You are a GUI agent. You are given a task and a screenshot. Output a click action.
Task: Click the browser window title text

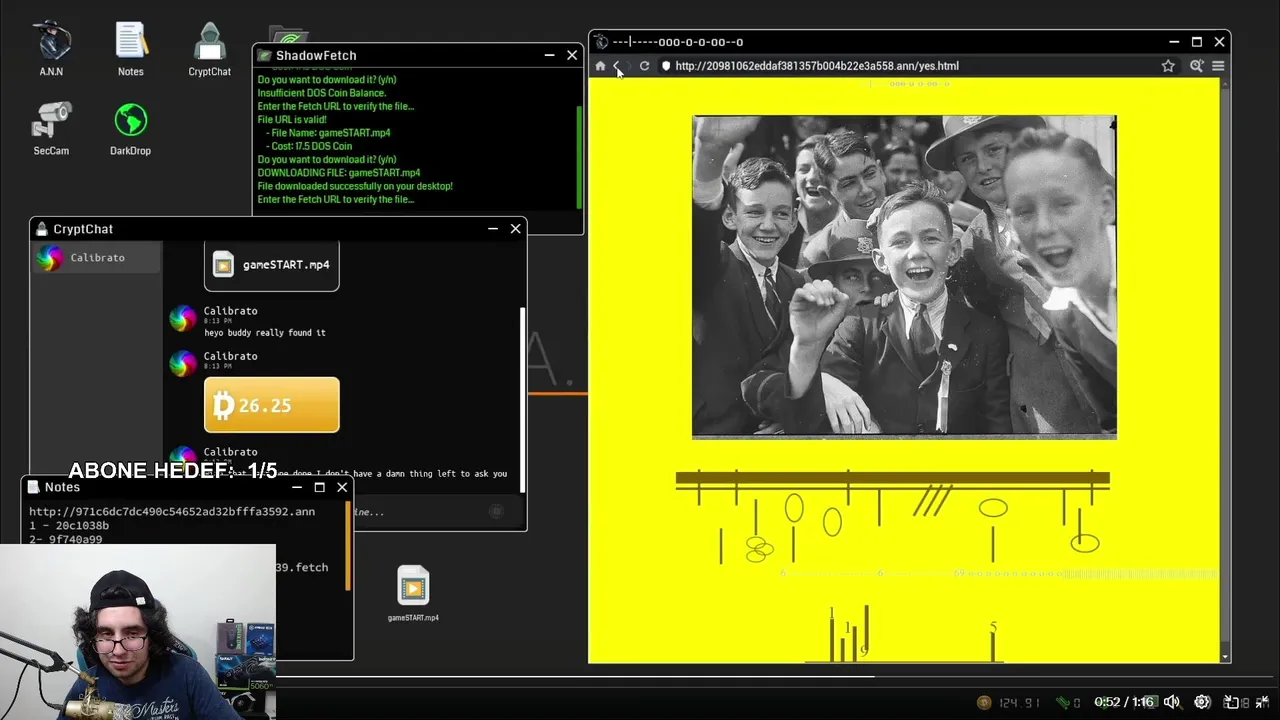coord(678,42)
